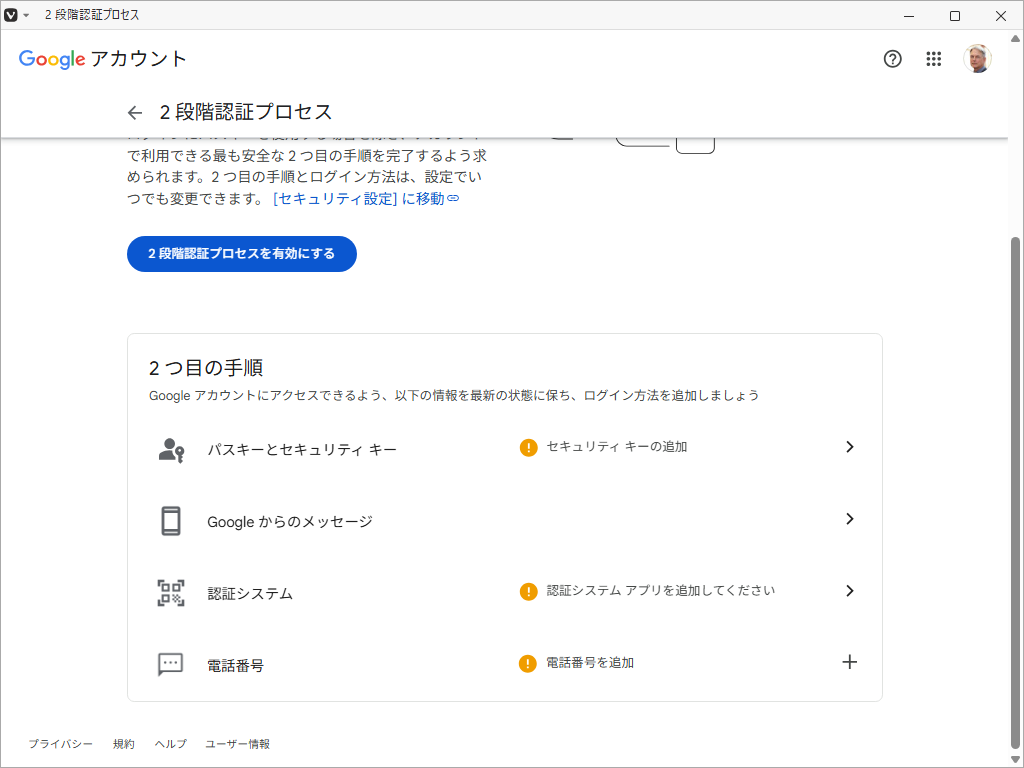The width and height of the screenshot is (1024, 768).
Task: Click the account profile avatar
Action: (977, 59)
